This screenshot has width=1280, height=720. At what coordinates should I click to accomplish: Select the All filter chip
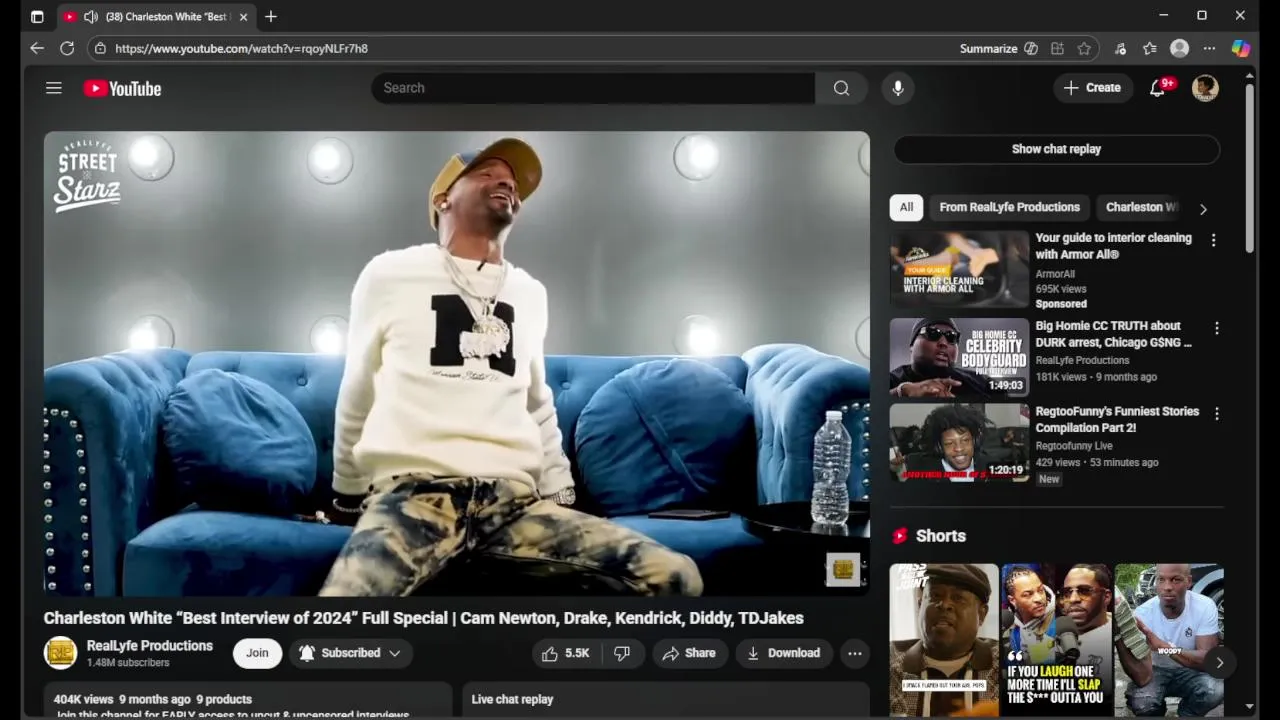pyautogui.click(x=906, y=207)
